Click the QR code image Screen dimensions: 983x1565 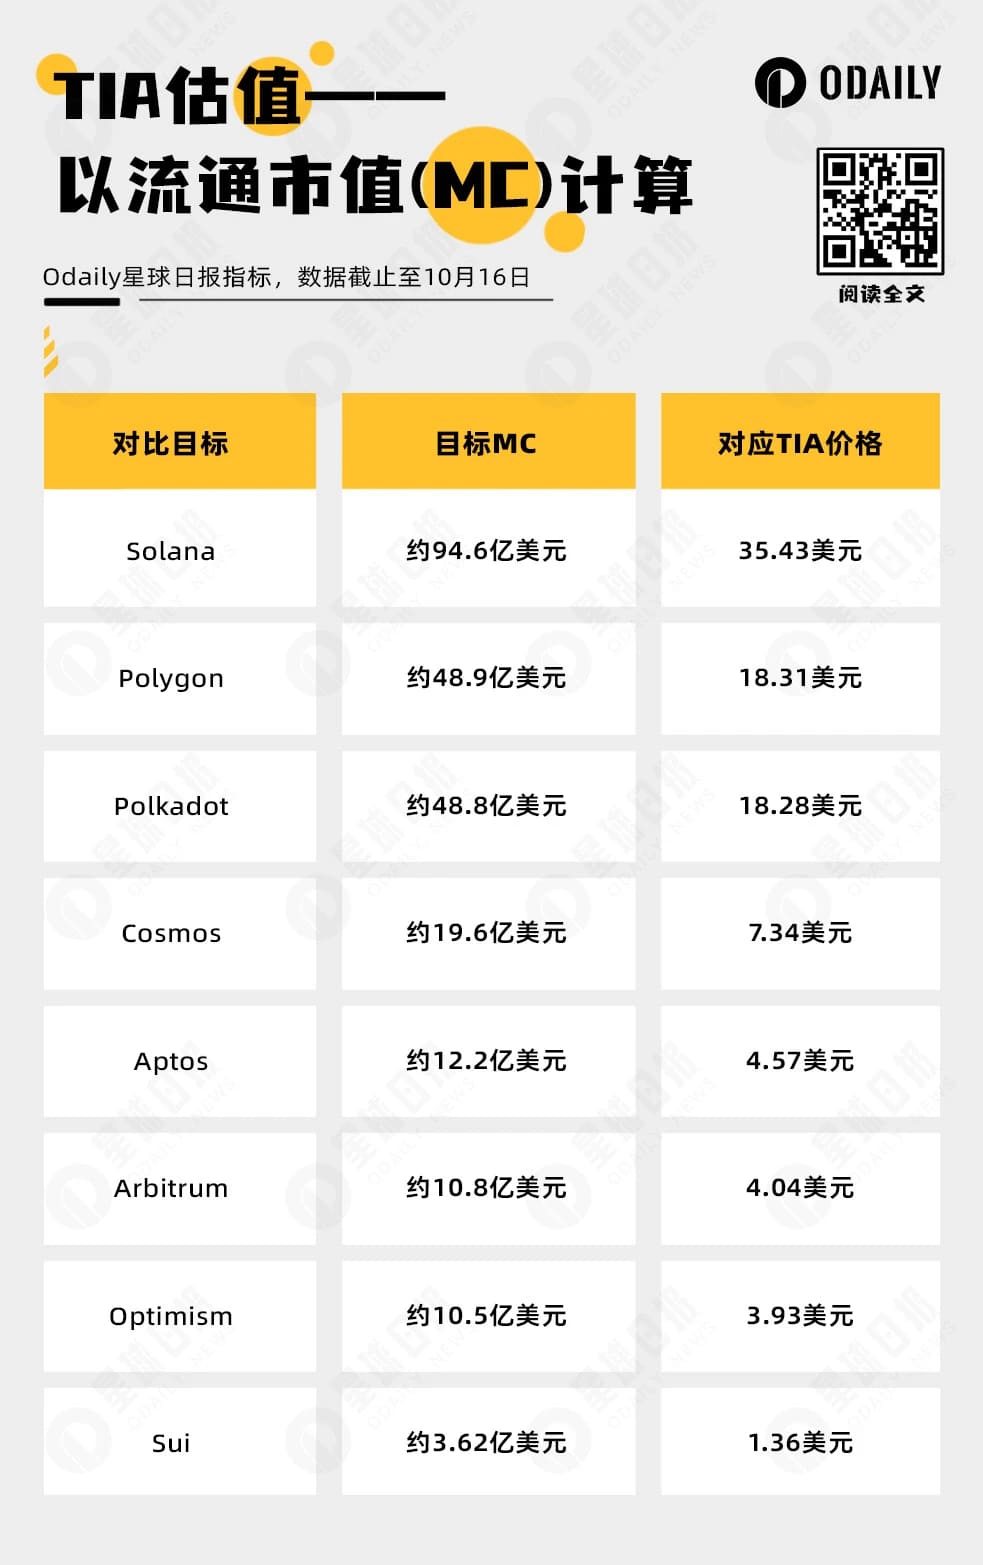coord(880,211)
